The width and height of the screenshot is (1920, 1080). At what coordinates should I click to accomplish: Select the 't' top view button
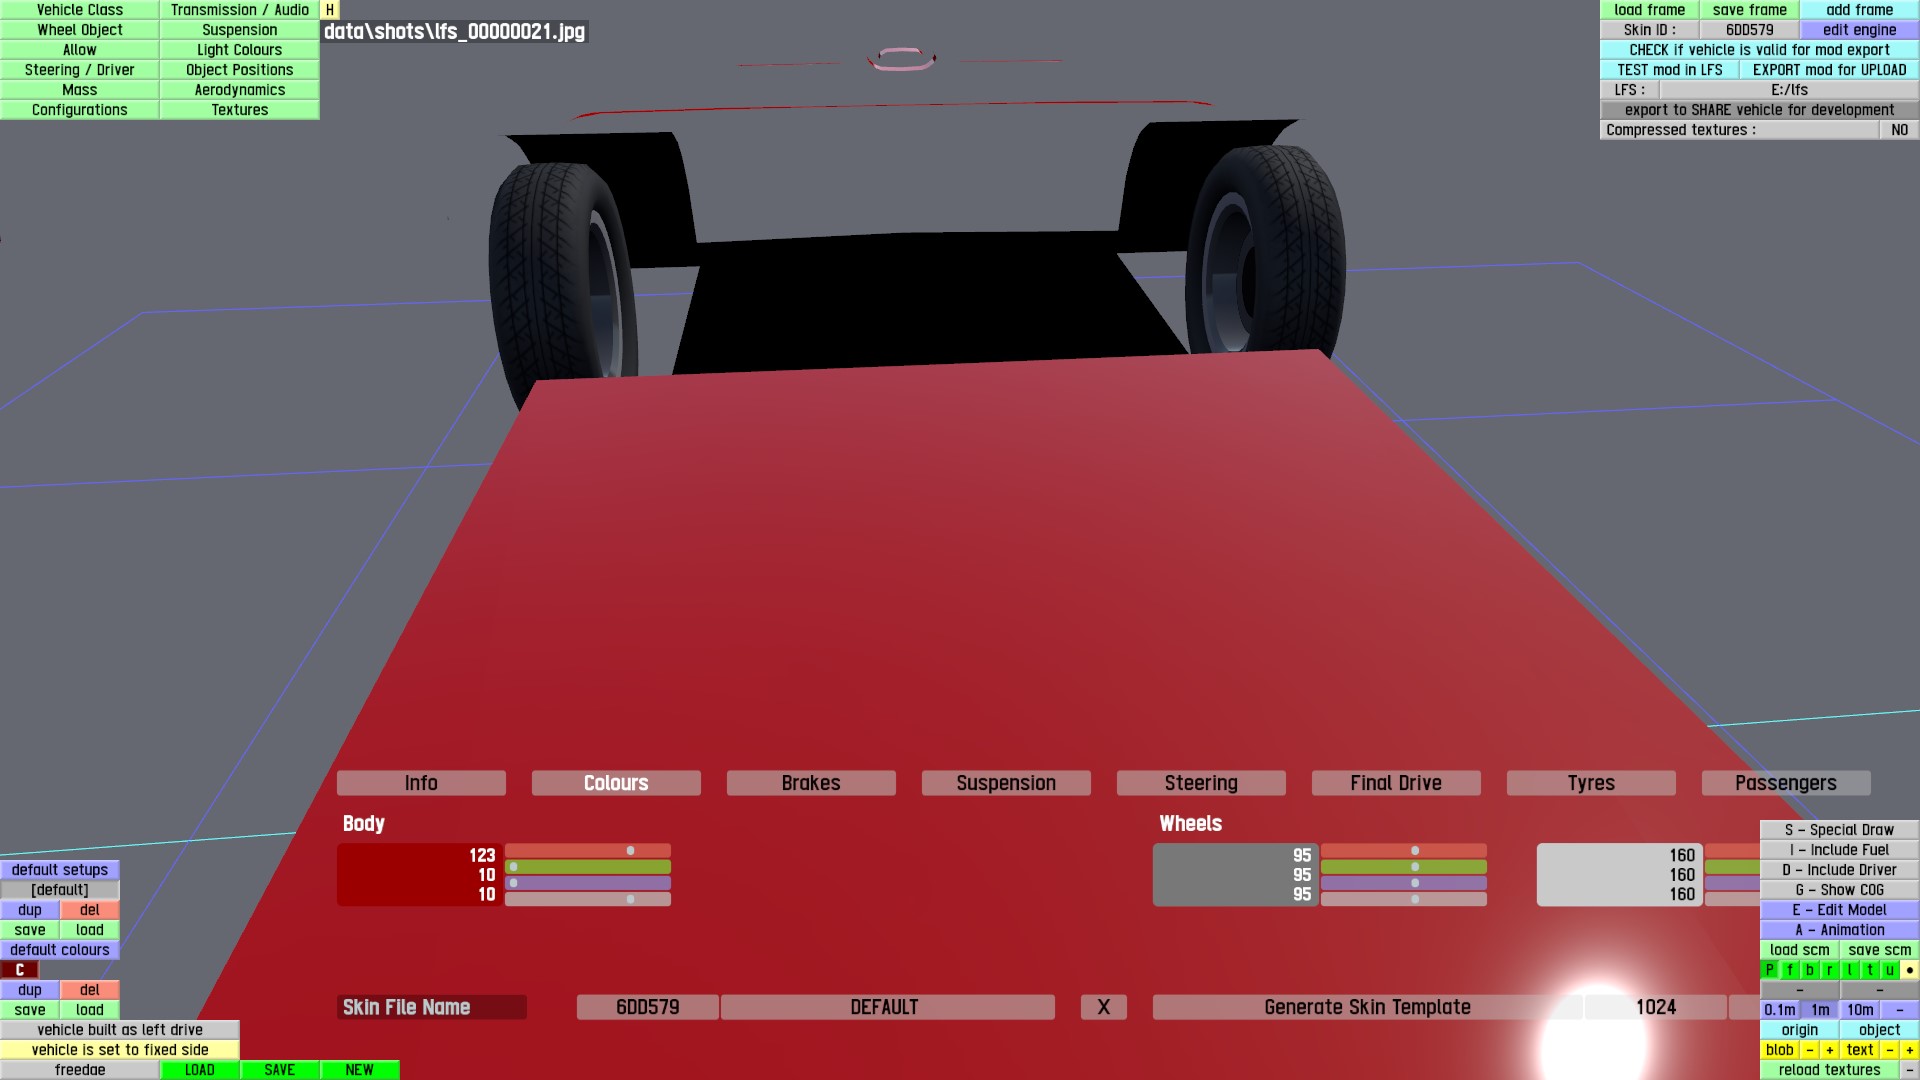tap(1869, 970)
